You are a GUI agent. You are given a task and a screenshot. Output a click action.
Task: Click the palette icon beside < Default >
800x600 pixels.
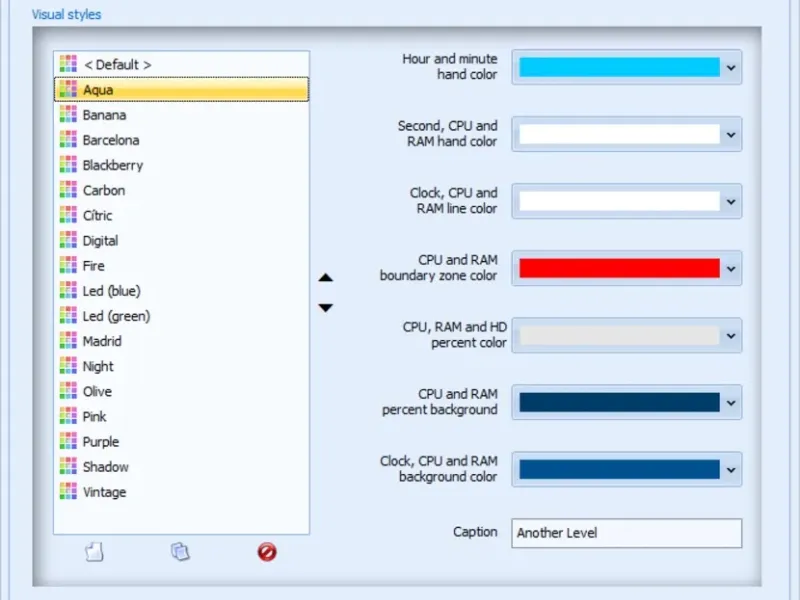click(68, 64)
